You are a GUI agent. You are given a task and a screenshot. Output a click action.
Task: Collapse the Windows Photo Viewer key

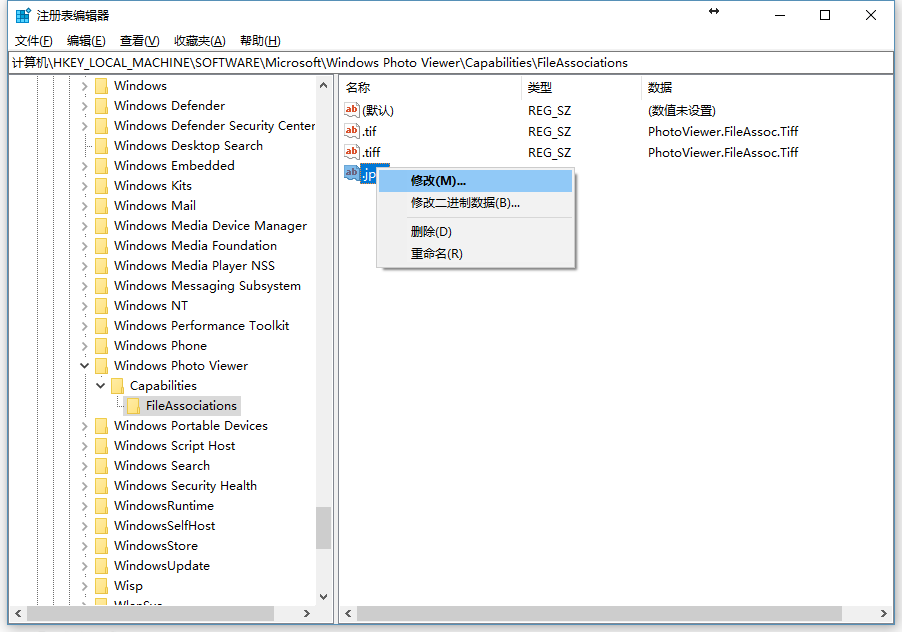click(x=85, y=366)
